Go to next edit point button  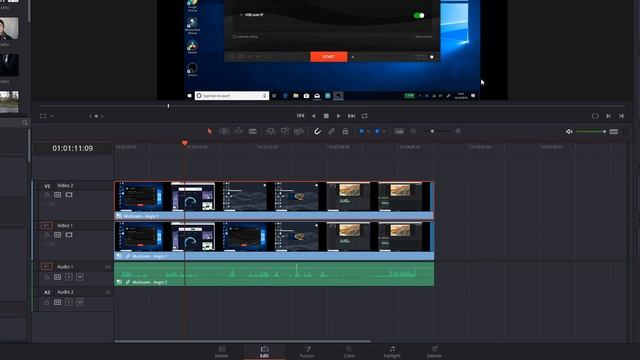(609, 116)
